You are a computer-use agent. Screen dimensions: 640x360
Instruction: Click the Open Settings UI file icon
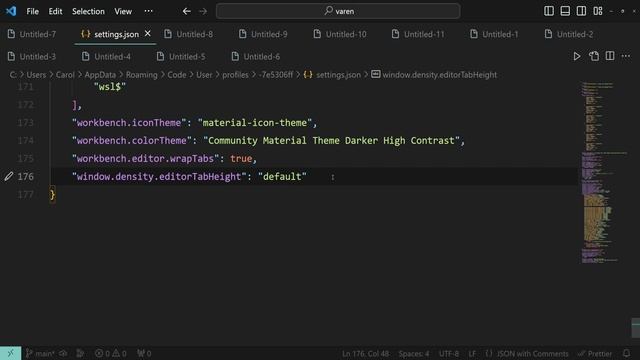click(594, 56)
